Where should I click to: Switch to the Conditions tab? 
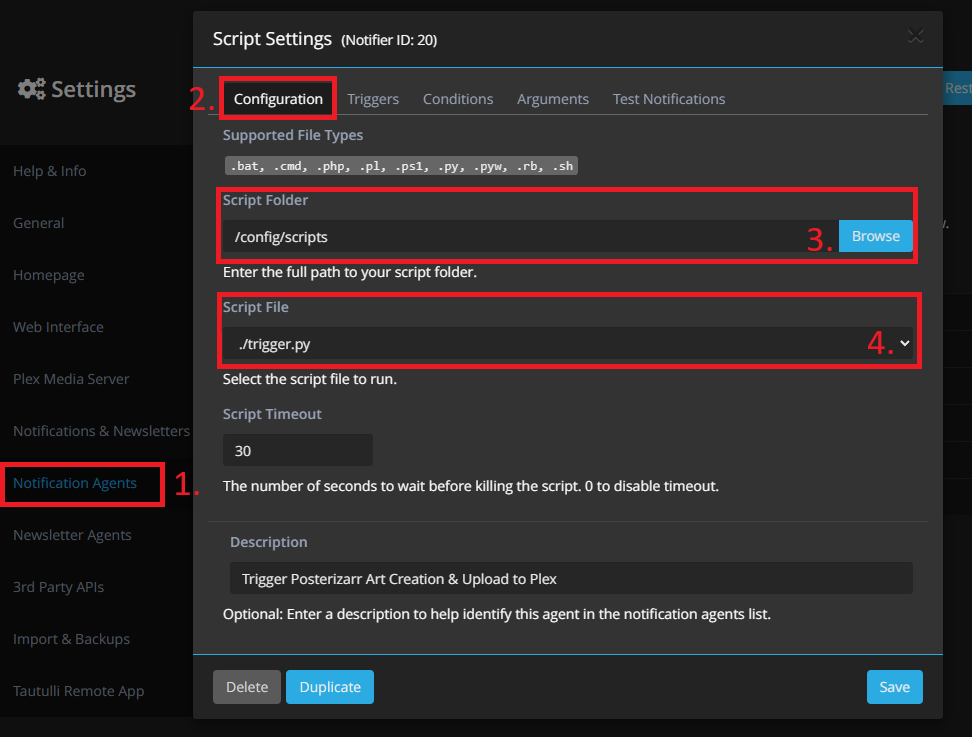coord(457,99)
